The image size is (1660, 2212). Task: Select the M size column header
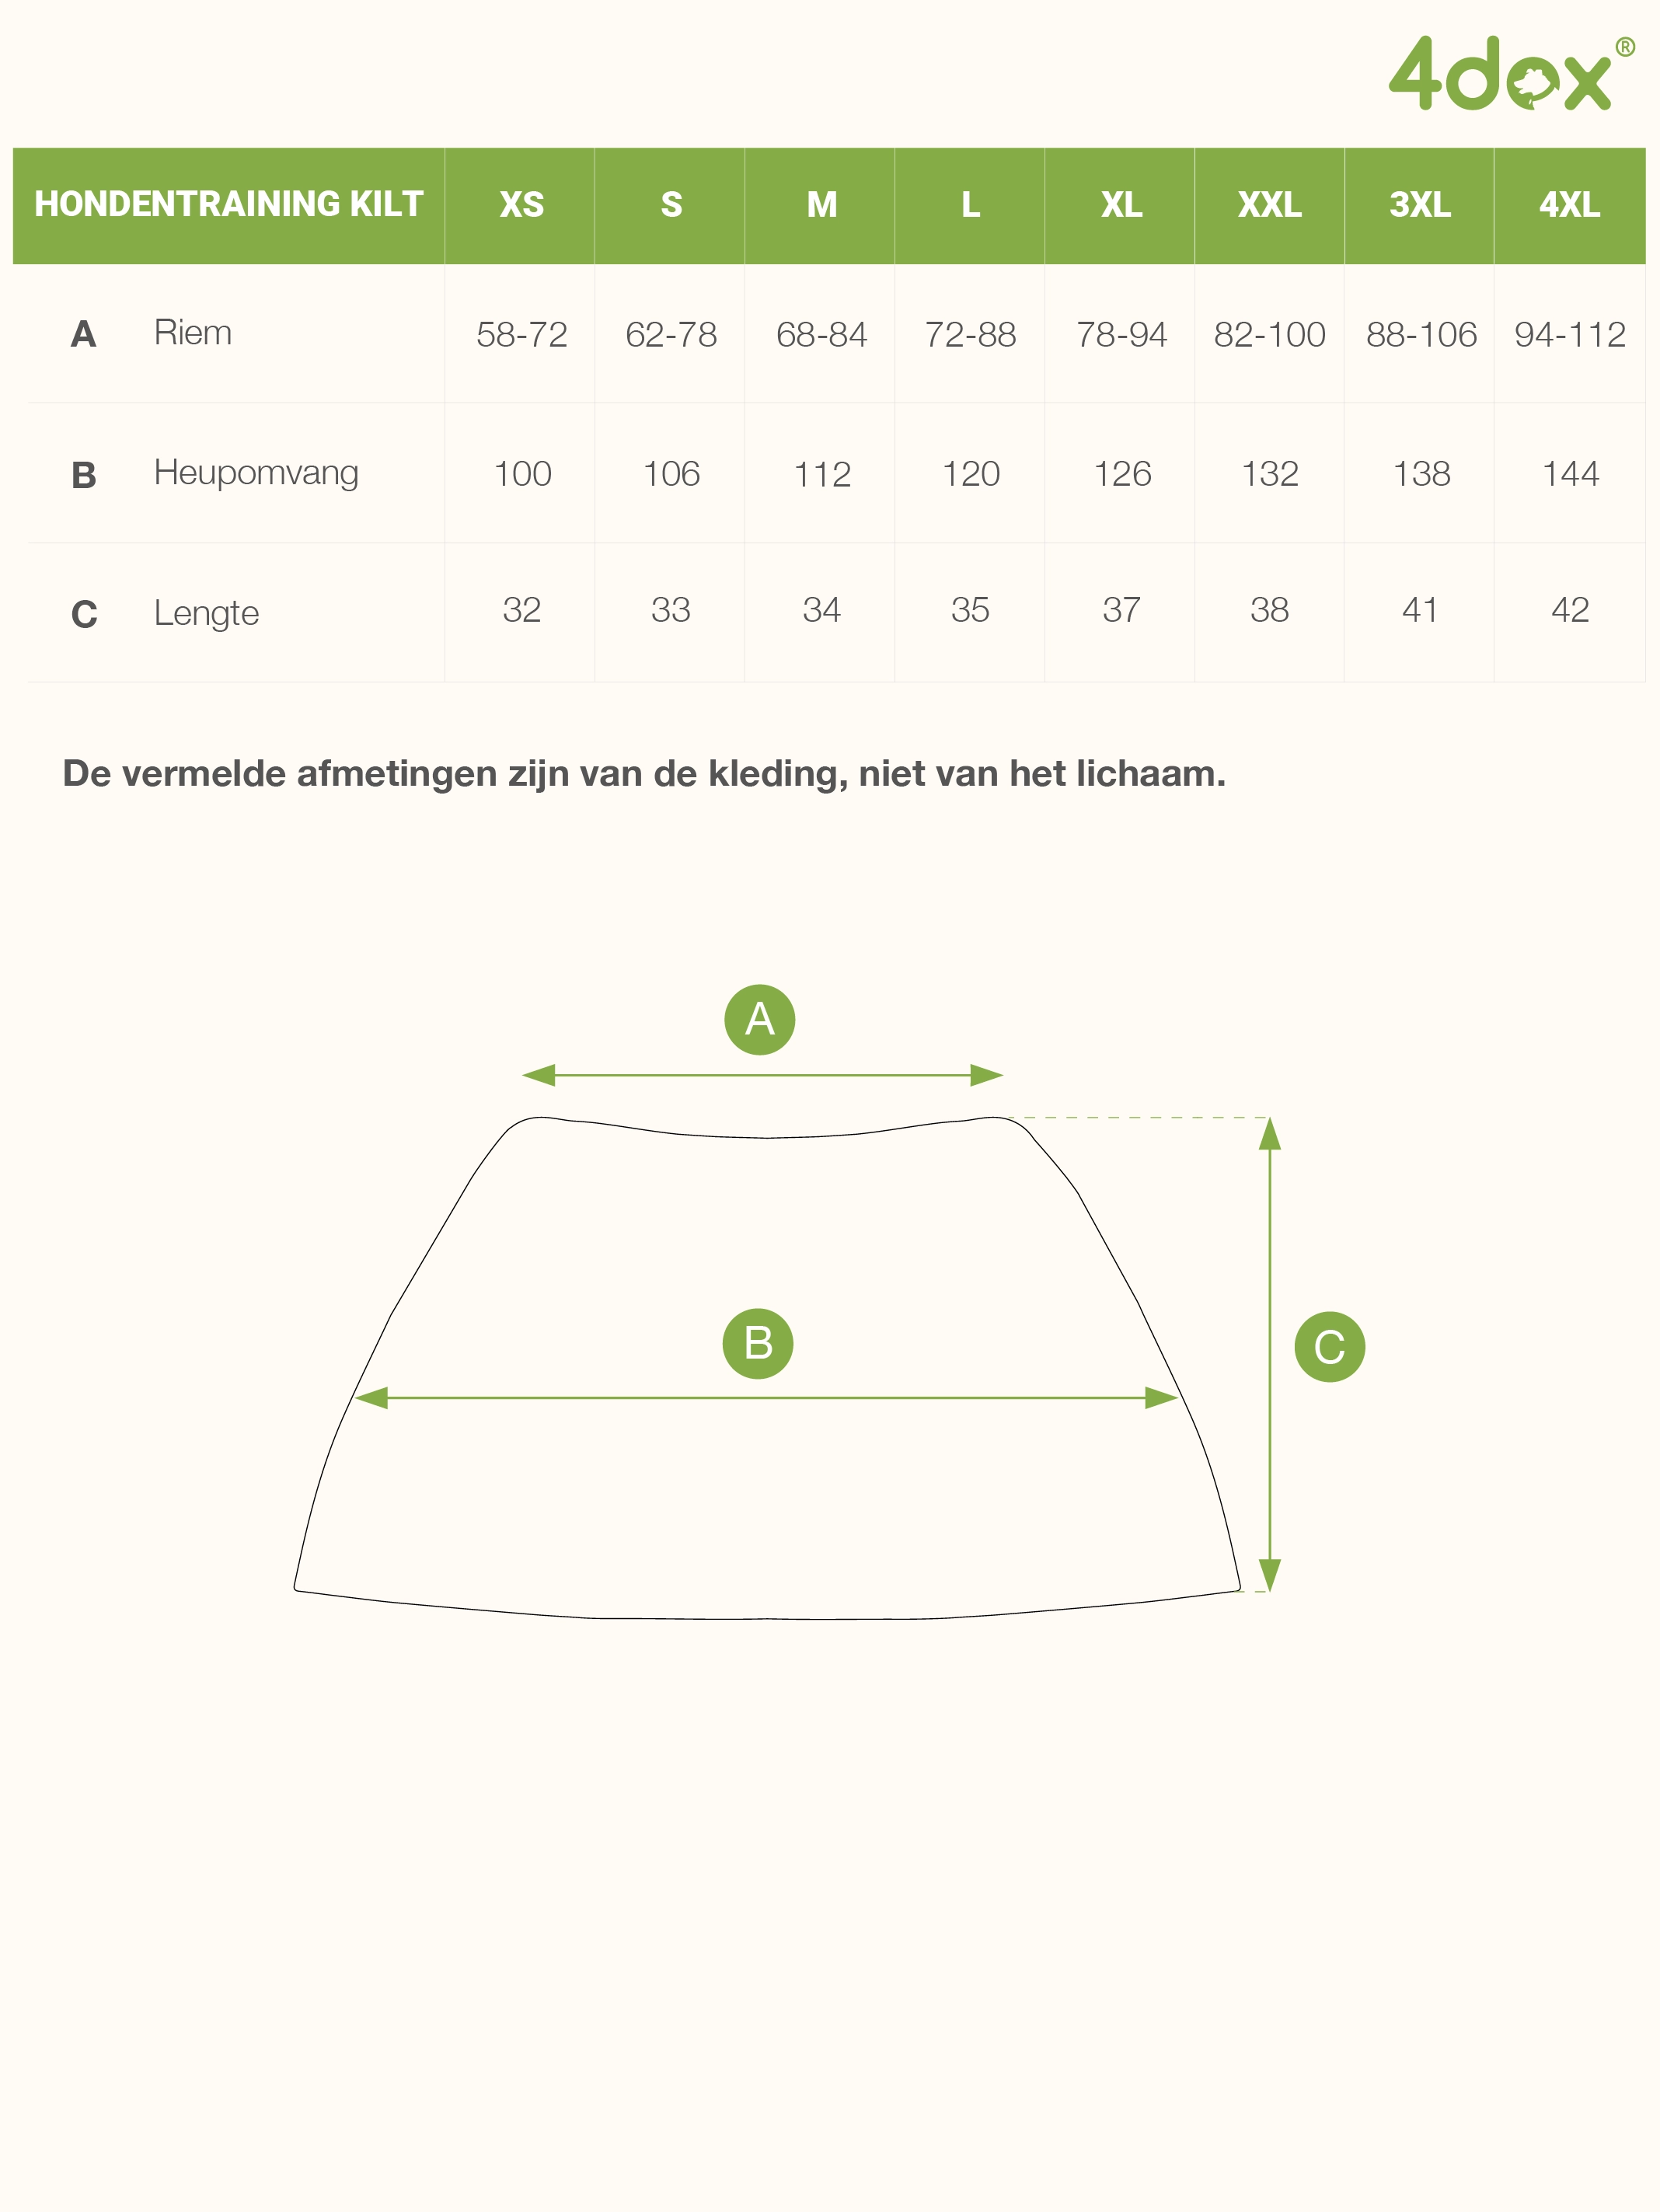pyautogui.click(x=822, y=205)
